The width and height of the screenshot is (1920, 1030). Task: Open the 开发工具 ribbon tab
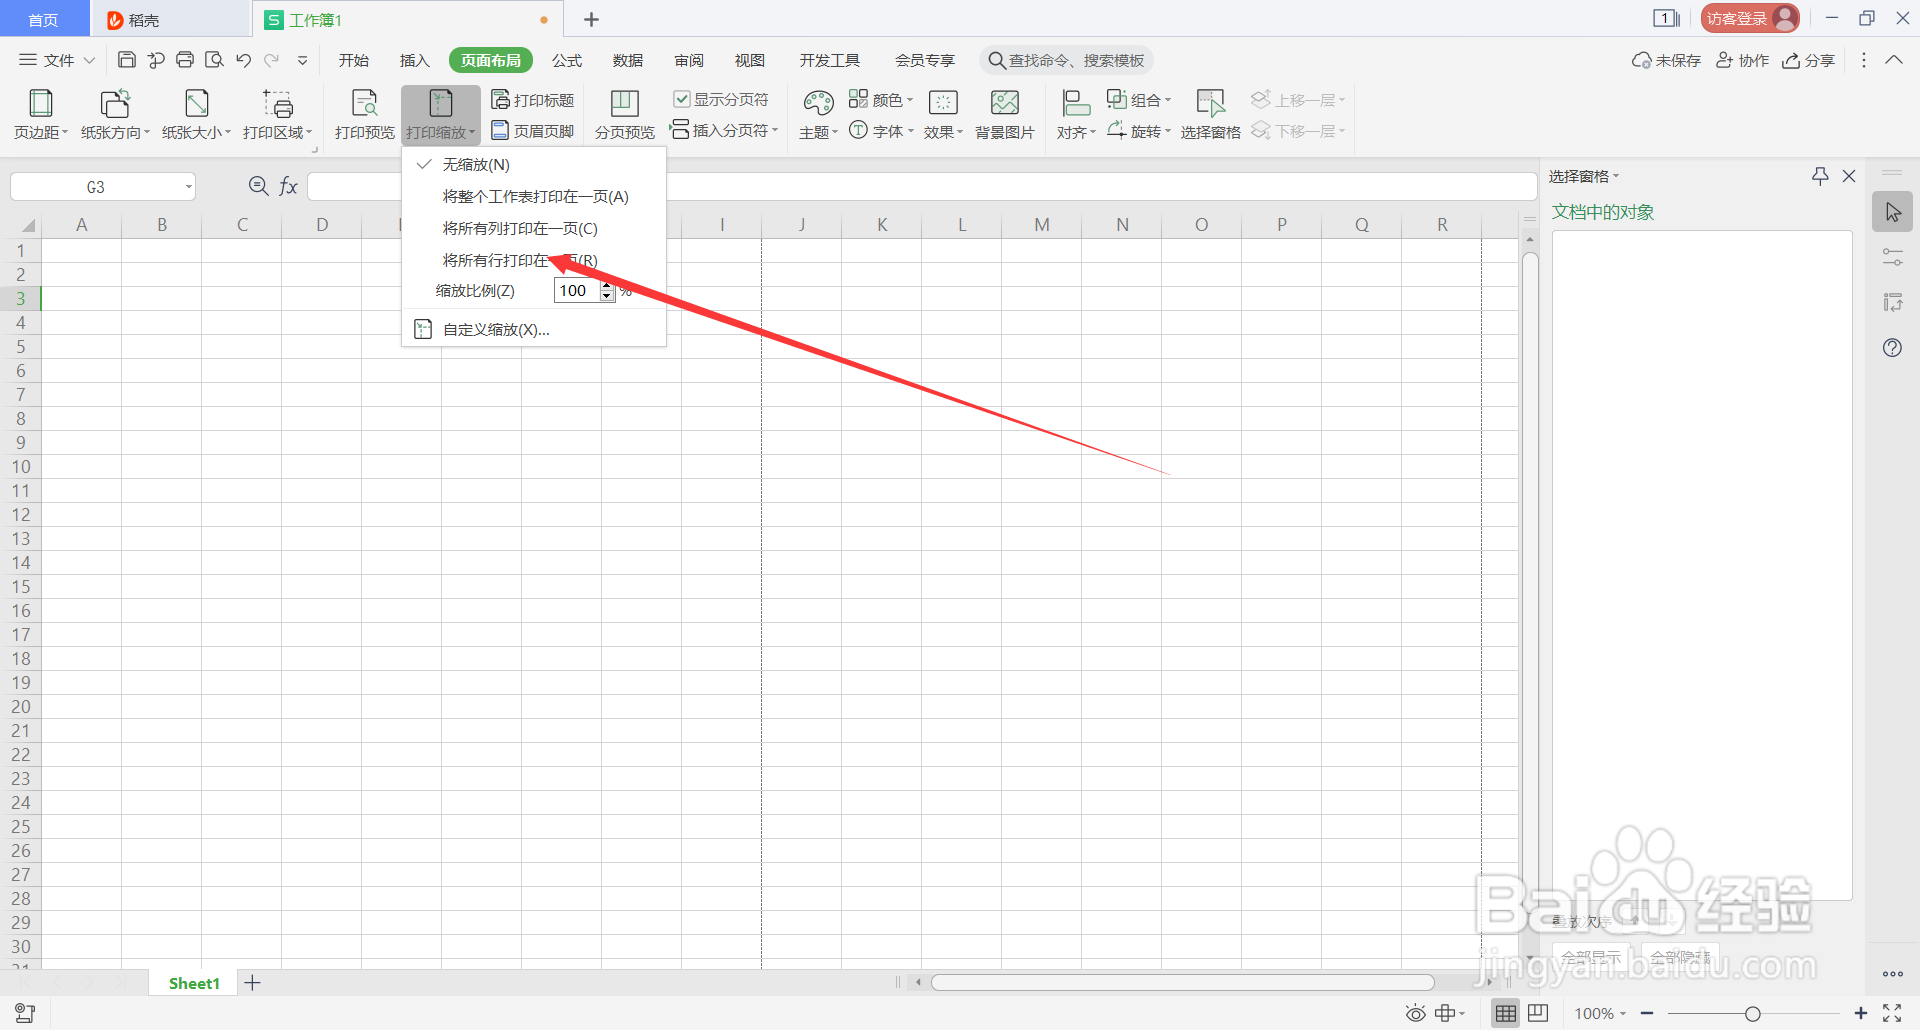point(829,60)
